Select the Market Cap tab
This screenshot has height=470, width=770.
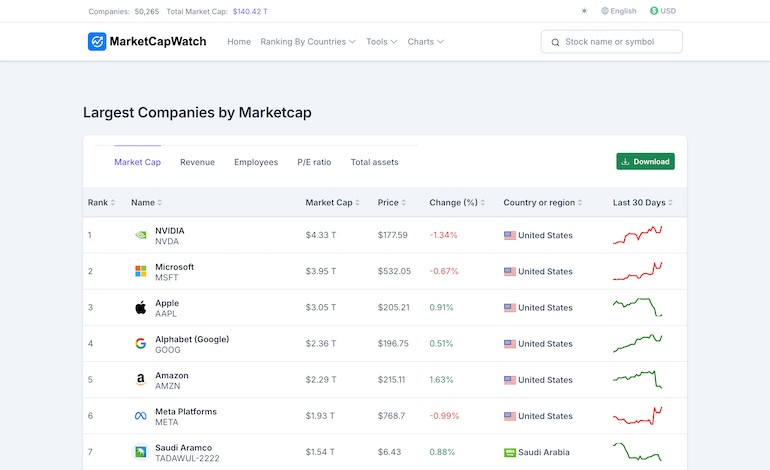pyautogui.click(x=138, y=162)
